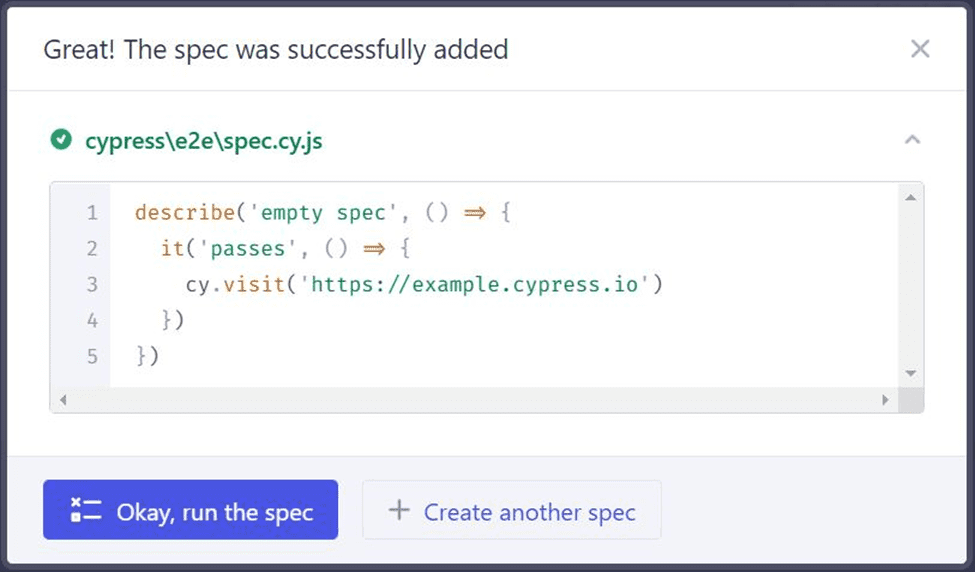Close the spec added dialog
The width and height of the screenshot is (975, 572).
point(920,49)
